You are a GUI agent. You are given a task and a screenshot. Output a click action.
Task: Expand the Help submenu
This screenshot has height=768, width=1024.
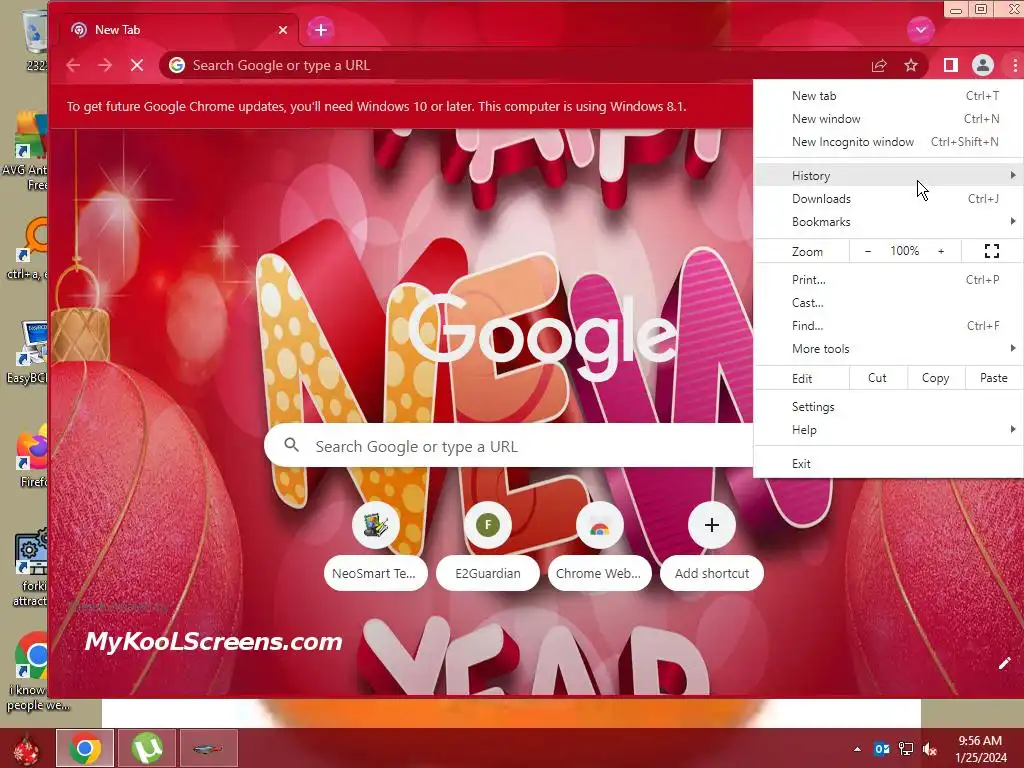(x=889, y=430)
